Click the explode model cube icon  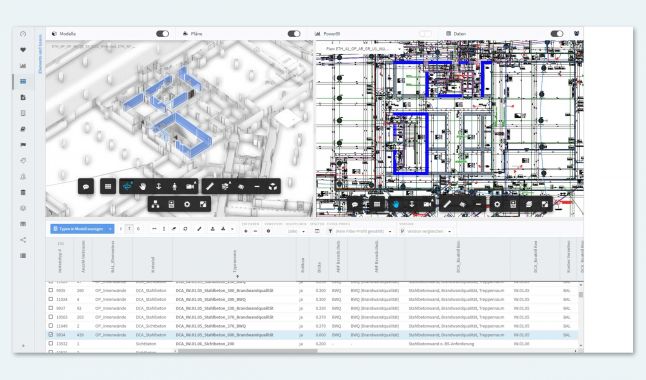coord(273,187)
